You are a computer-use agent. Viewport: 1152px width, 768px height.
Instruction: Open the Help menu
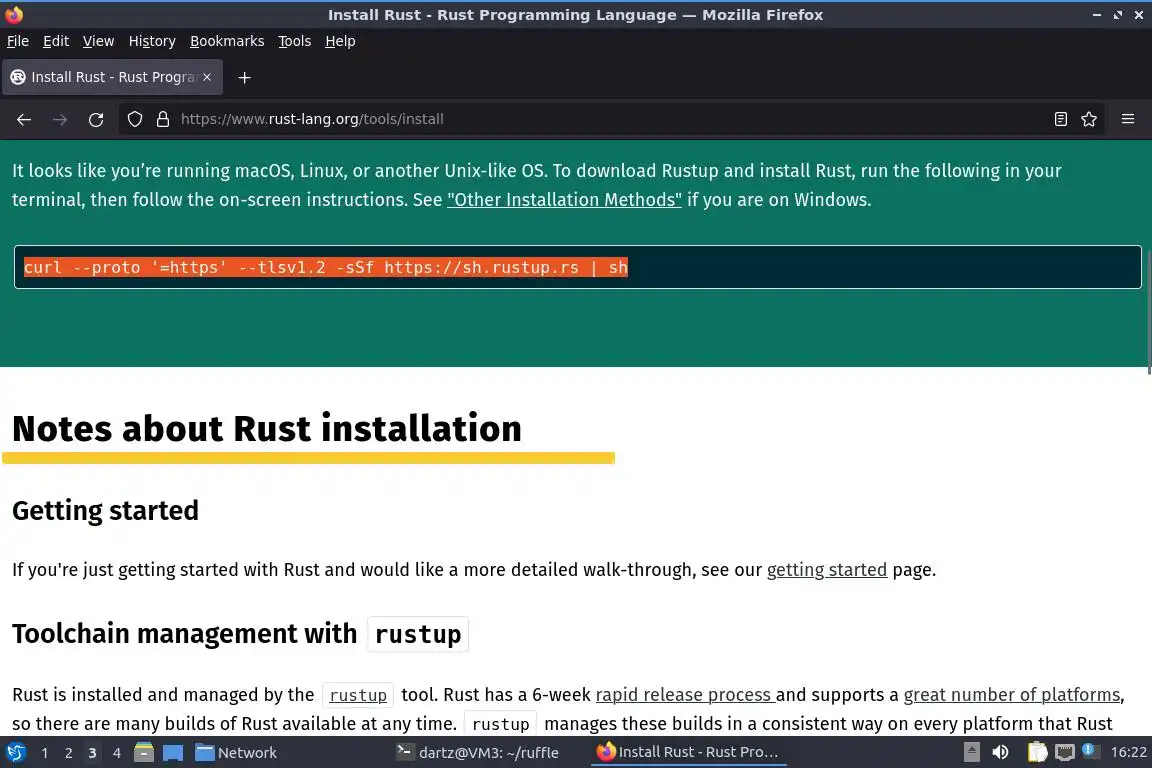point(340,41)
